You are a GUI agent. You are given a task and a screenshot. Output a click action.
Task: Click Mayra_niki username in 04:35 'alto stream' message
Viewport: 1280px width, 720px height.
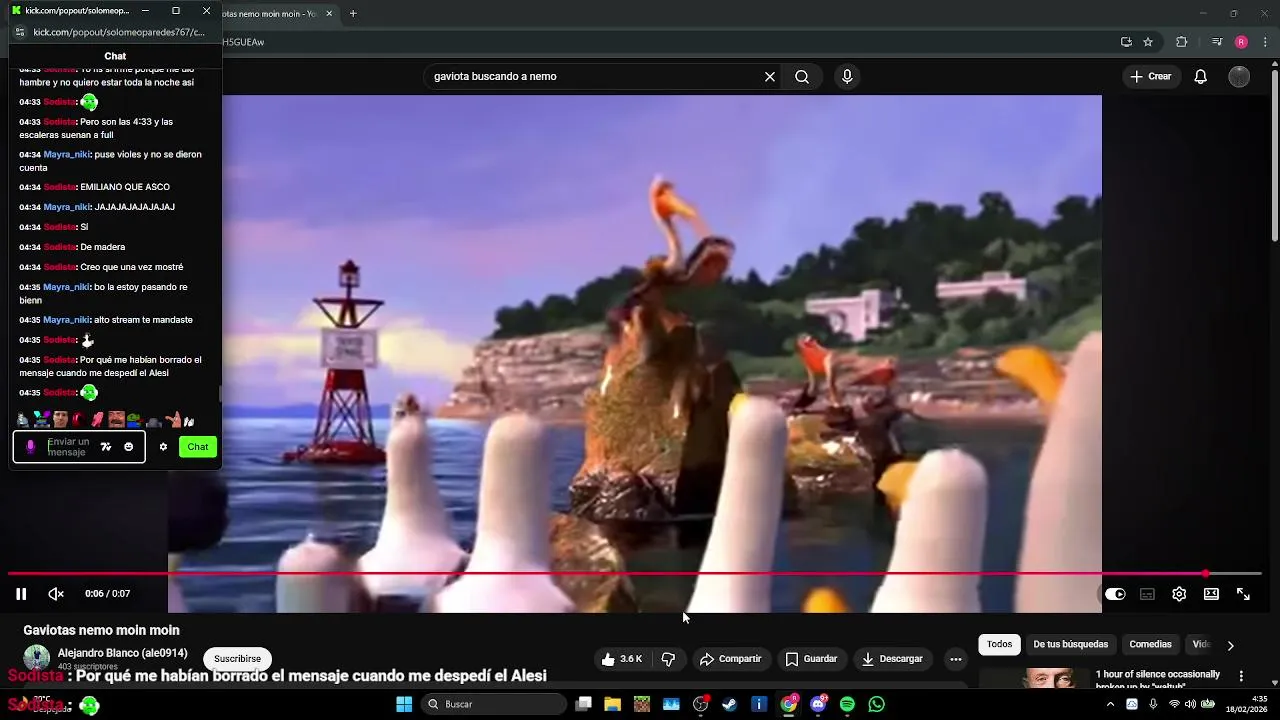[x=66, y=320]
